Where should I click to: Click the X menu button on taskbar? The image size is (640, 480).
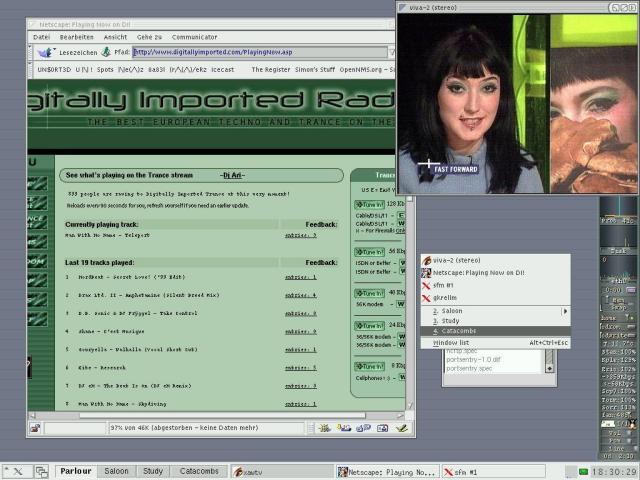[x=17, y=471]
